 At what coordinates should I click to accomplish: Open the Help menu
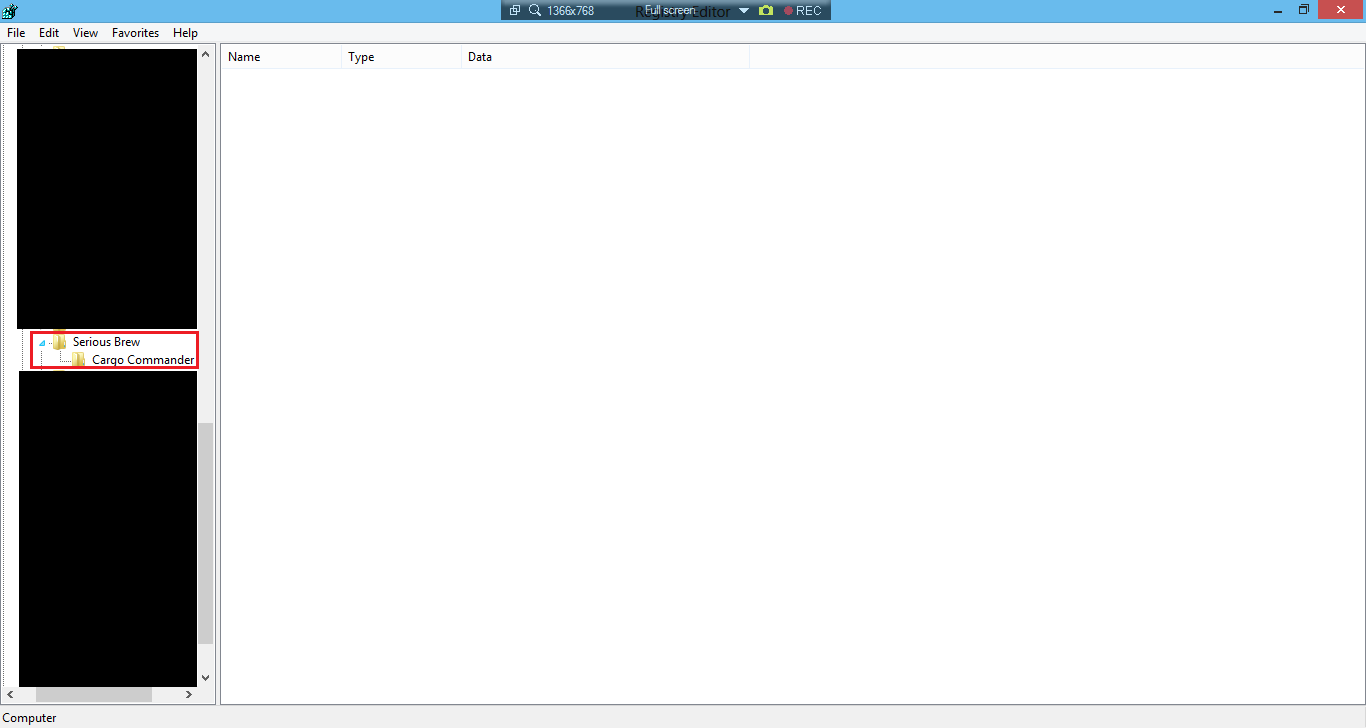click(x=185, y=33)
